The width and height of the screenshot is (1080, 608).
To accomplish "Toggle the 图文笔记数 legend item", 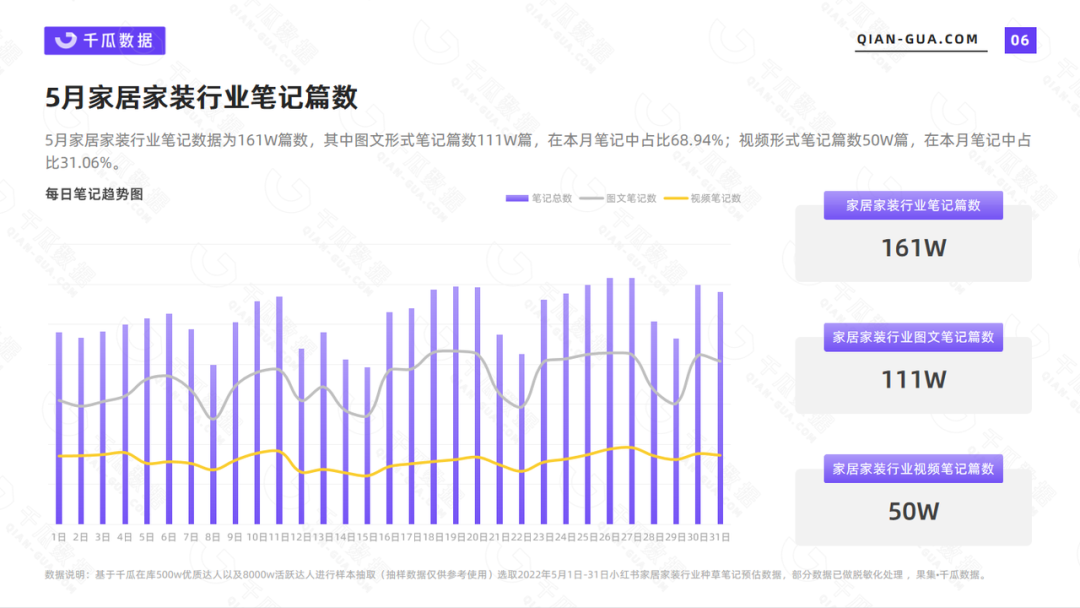I will 631,198.
